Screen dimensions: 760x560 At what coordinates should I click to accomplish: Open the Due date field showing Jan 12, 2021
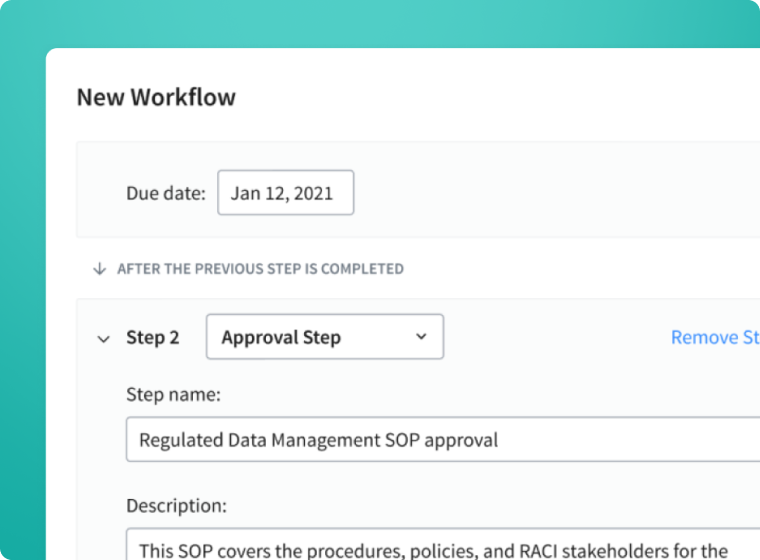pos(285,193)
